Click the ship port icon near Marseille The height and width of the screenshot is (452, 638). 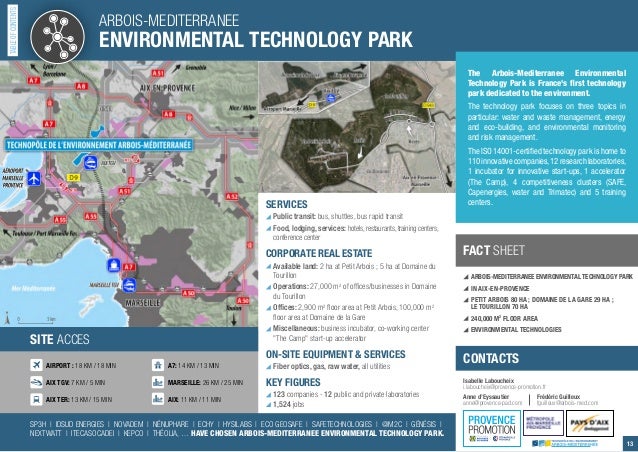click(114, 265)
